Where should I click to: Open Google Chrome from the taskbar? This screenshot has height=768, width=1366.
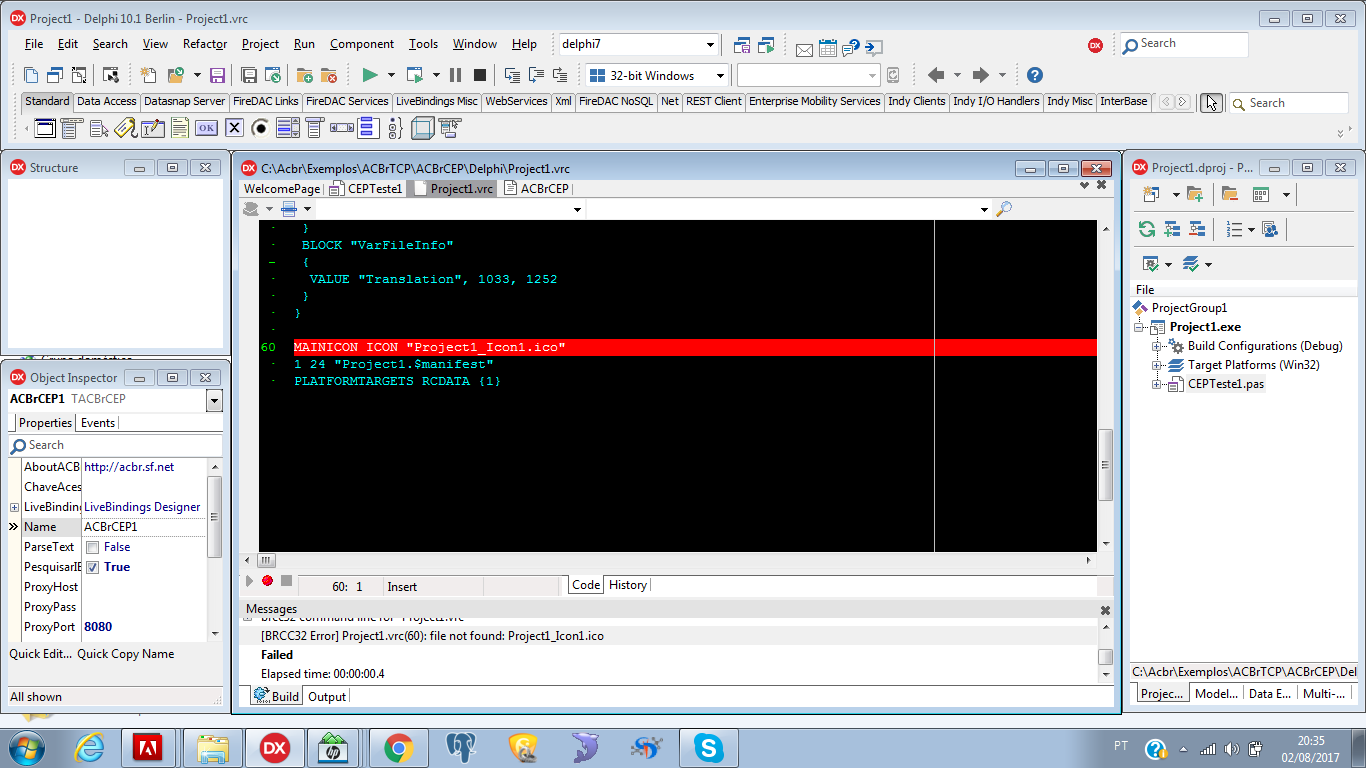point(398,747)
